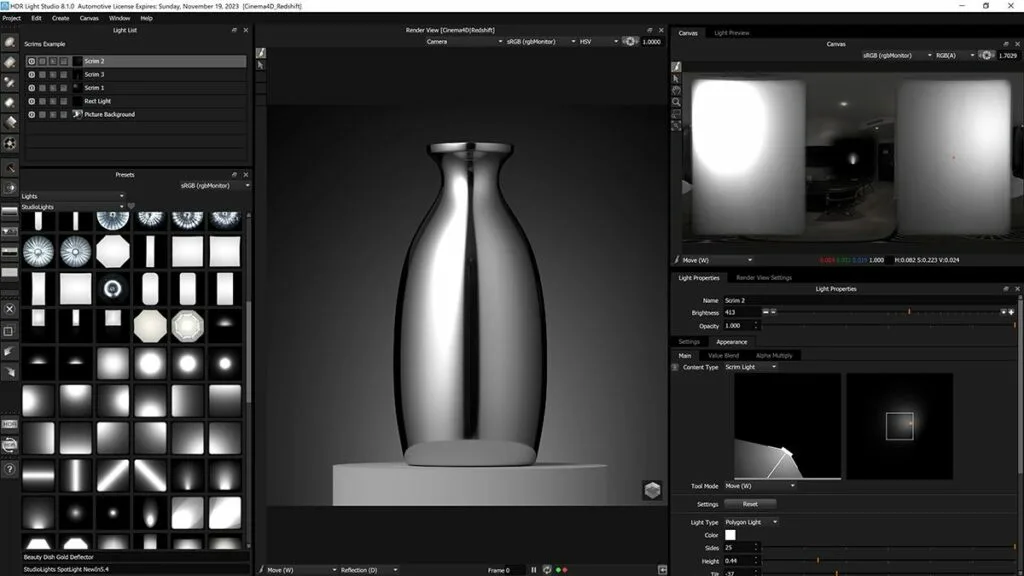Click the Canvas exposure aperture icon

pyautogui.click(x=986, y=56)
